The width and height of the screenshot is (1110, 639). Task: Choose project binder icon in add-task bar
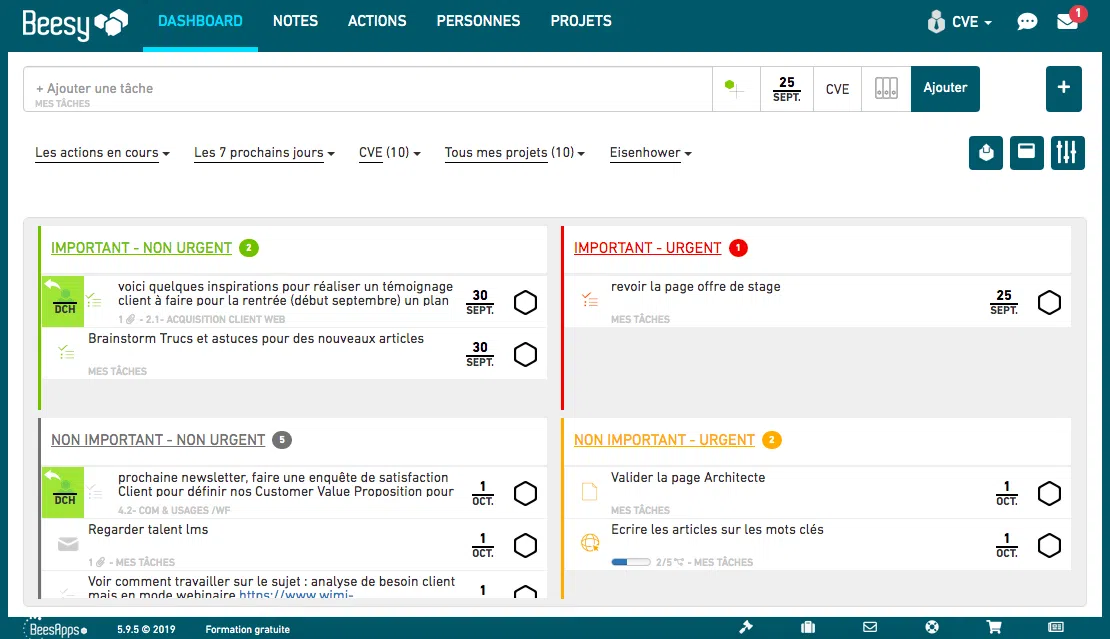pyautogui.click(x=886, y=88)
